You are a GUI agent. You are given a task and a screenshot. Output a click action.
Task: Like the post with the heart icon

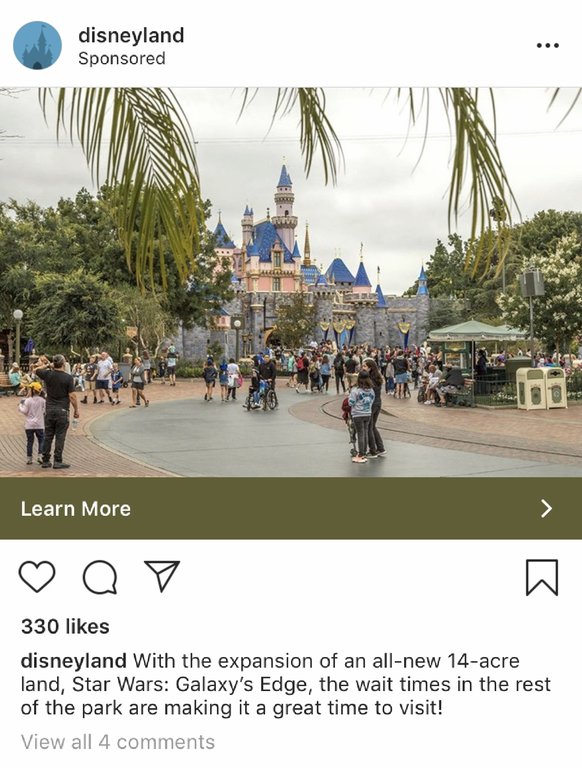click(x=37, y=577)
